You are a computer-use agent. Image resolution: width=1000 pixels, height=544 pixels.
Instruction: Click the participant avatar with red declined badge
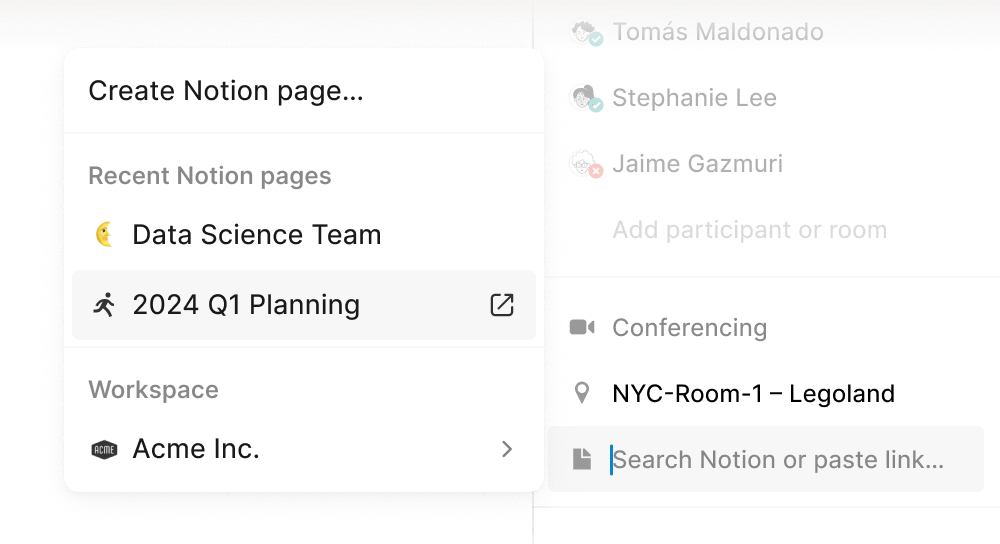[x=584, y=164]
